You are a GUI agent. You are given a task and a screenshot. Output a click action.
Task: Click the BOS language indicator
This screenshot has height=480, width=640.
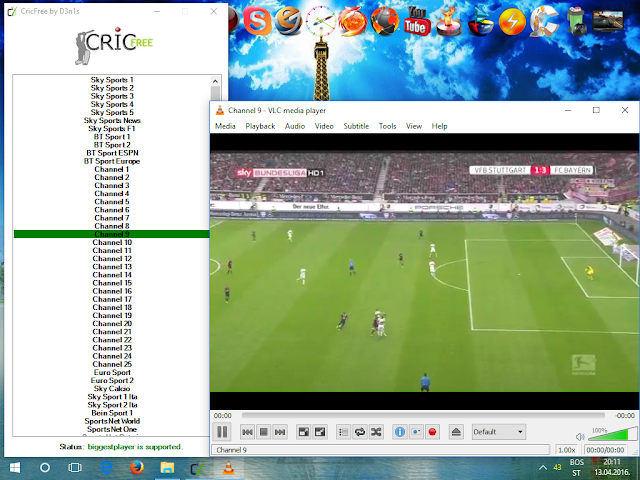click(x=577, y=468)
